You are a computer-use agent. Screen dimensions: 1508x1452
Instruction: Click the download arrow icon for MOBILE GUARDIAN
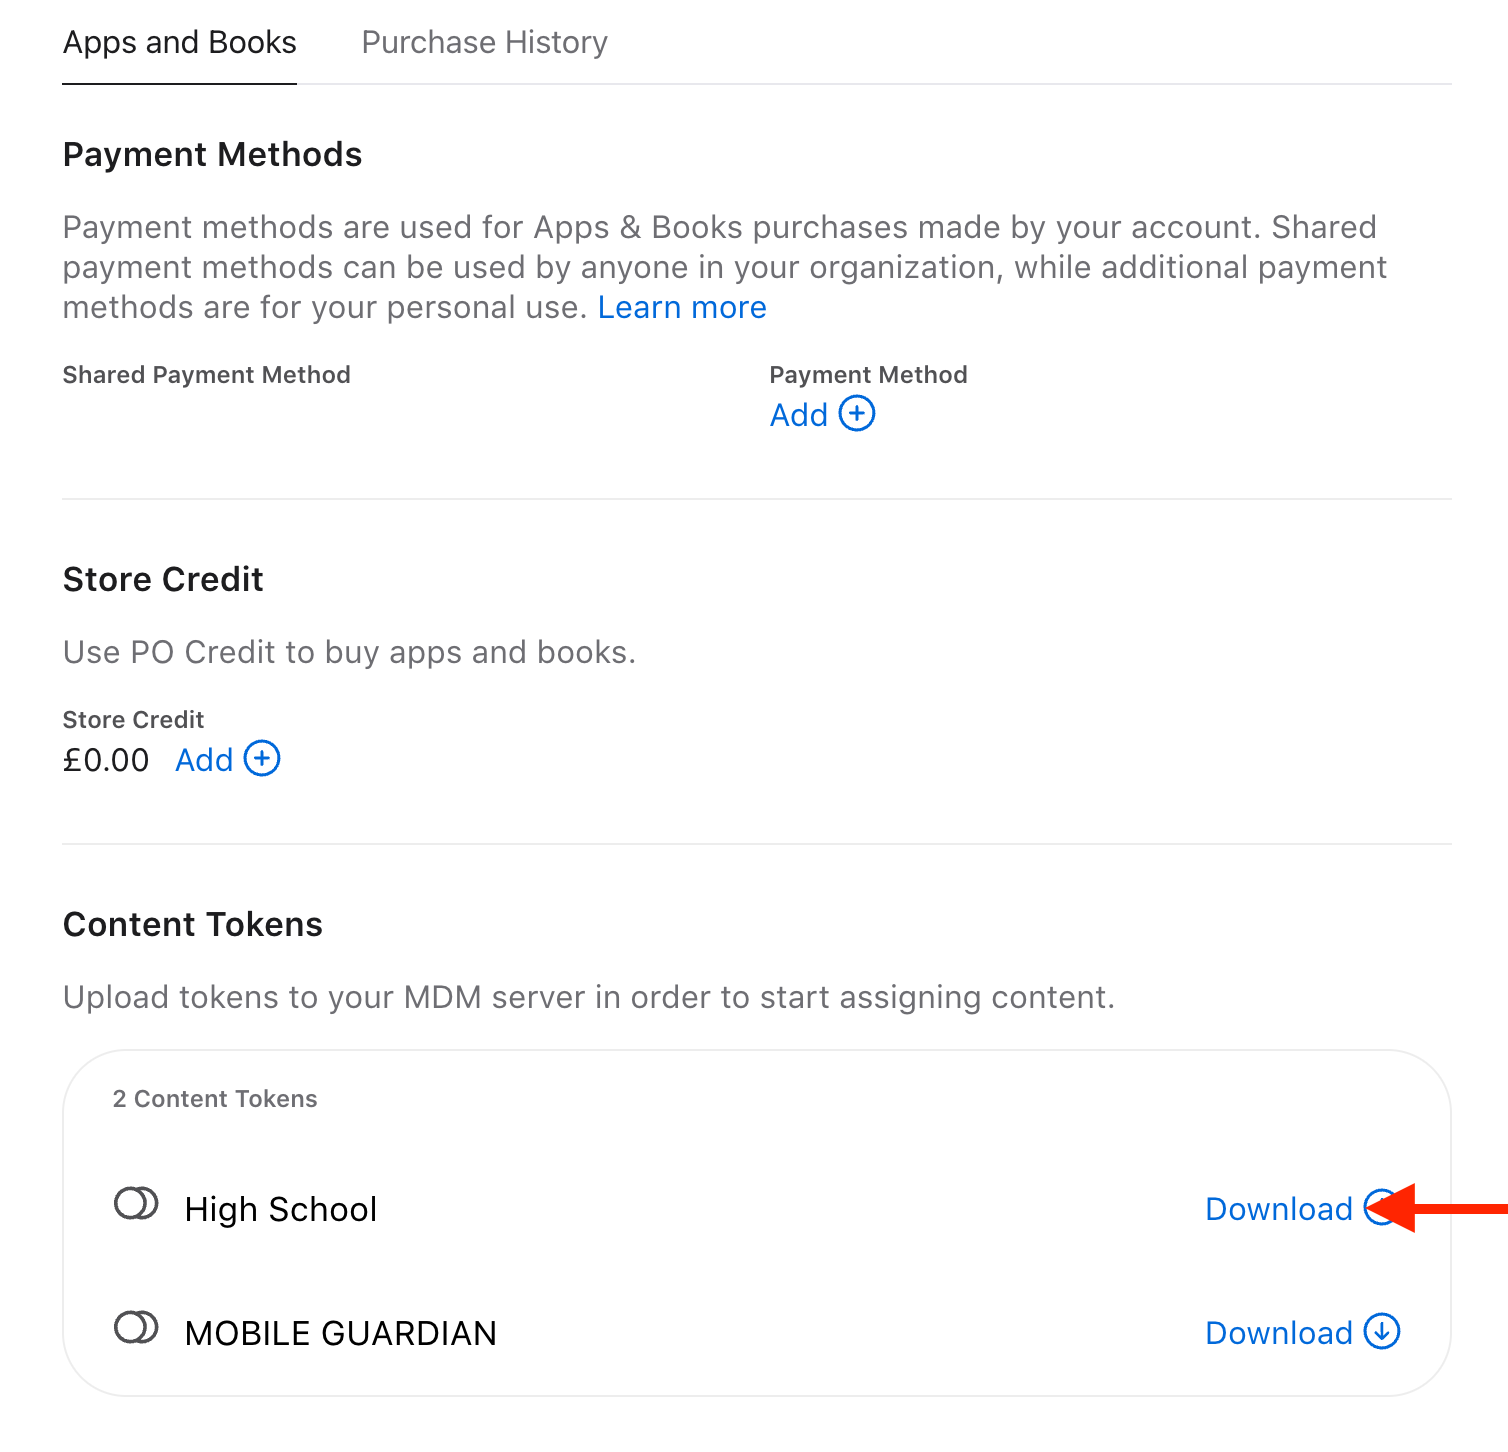pyautogui.click(x=1382, y=1332)
